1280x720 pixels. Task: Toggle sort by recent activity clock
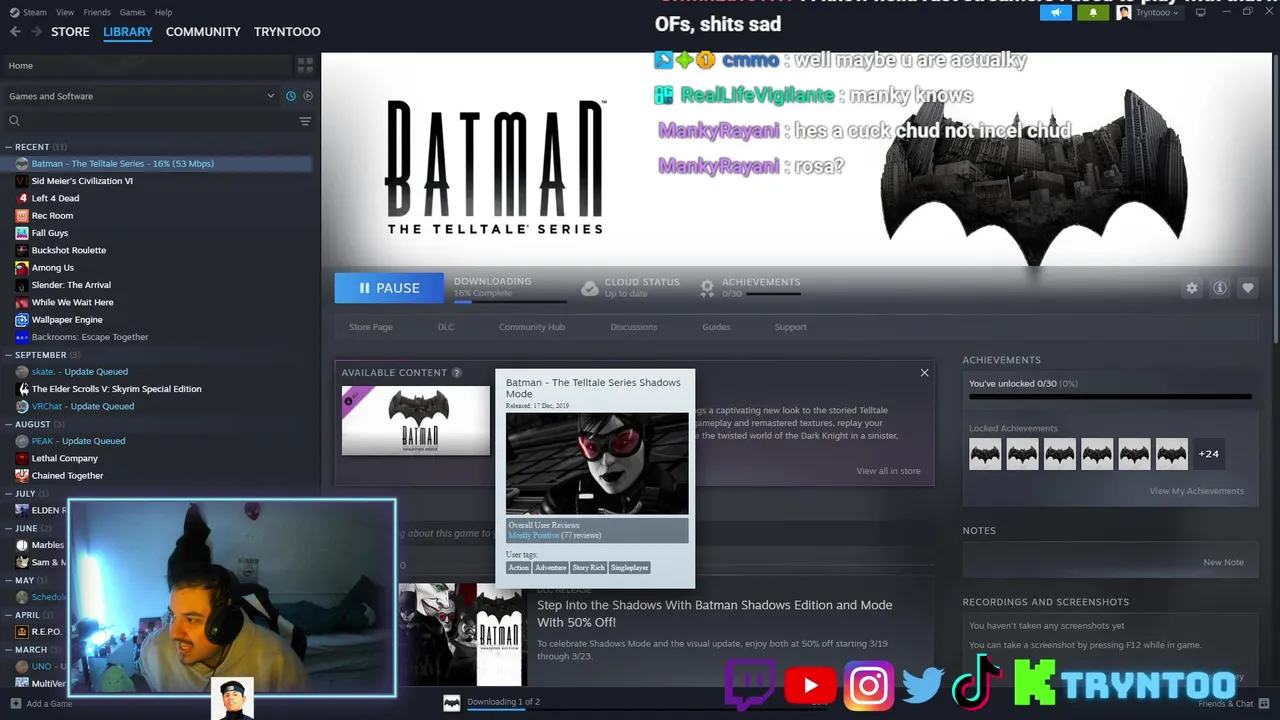[x=291, y=96]
